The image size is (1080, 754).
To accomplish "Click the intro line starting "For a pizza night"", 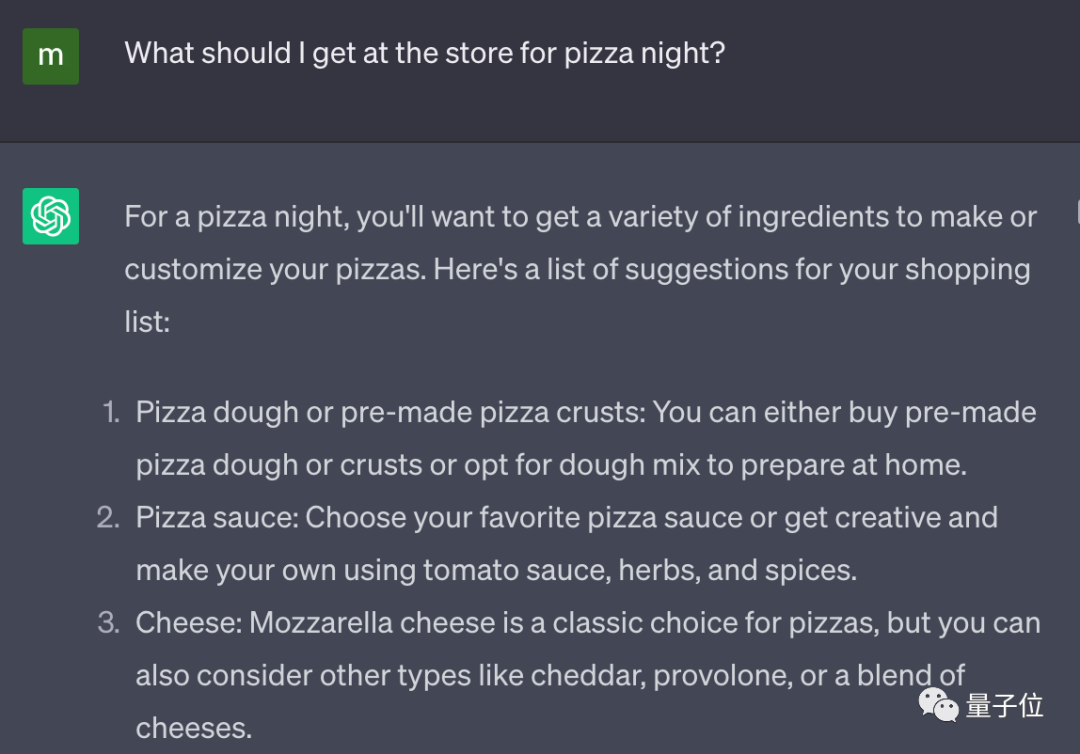I will click(580, 217).
